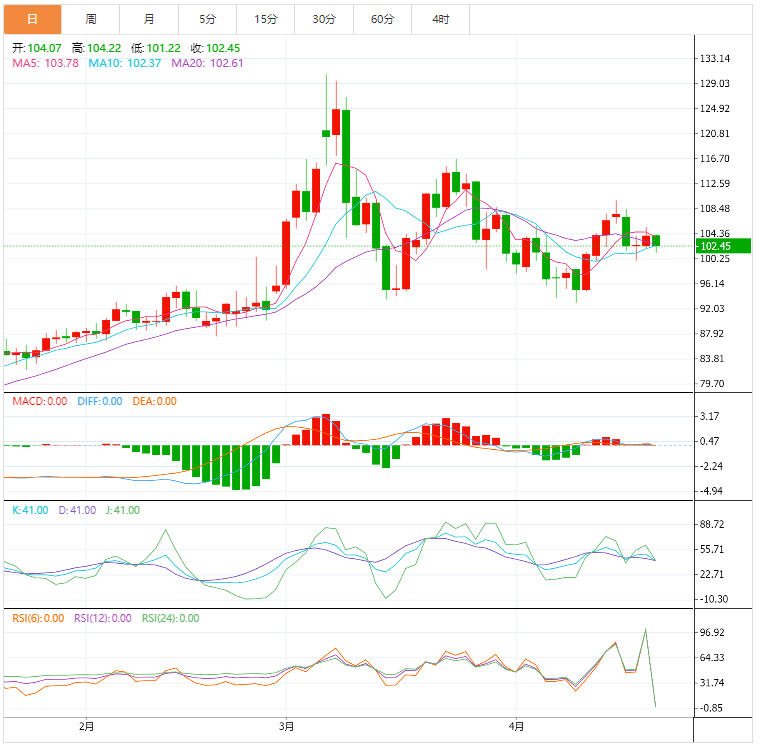Click the MA5: 103.78 legend
This screenshot has width=764, height=751.
[x=45, y=63]
